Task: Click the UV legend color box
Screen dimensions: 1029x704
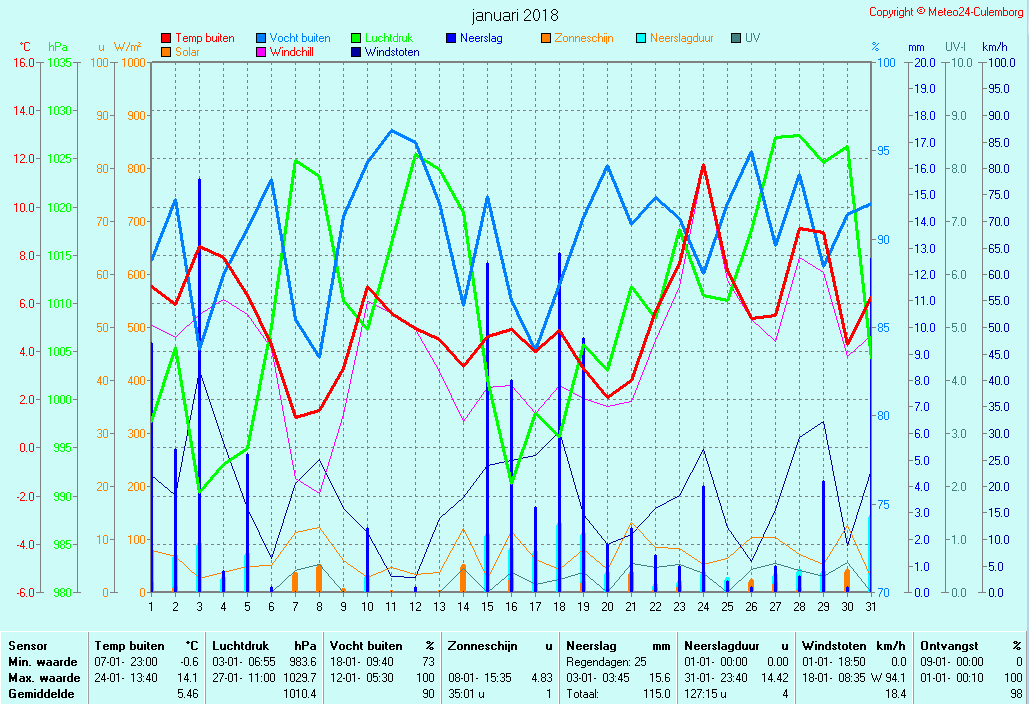Action: (736, 38)
